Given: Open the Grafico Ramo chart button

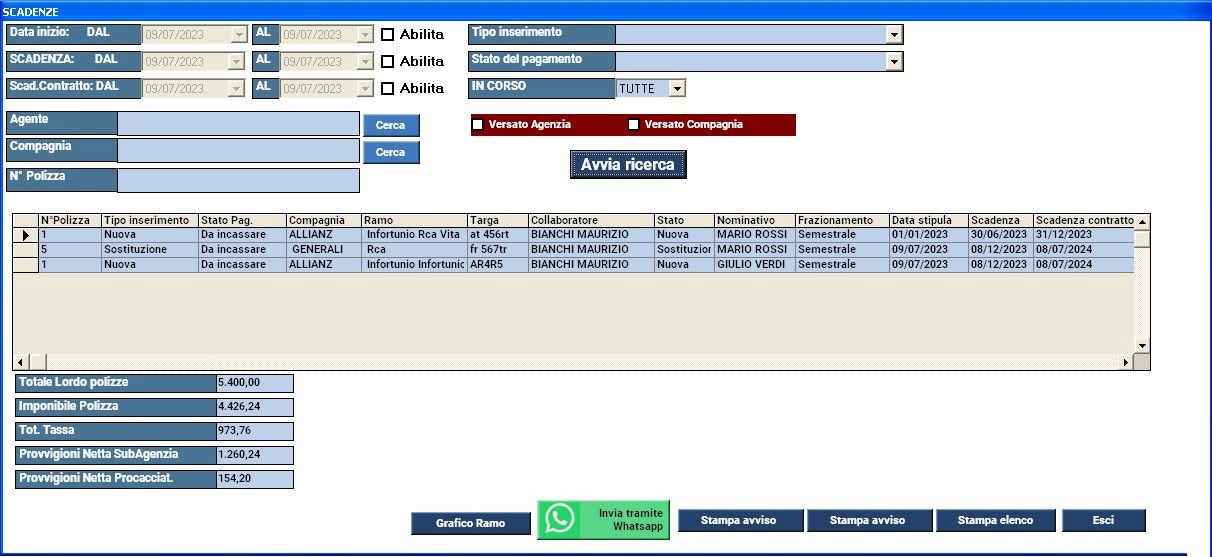Looking at the screenshot, I should point(470,523).
